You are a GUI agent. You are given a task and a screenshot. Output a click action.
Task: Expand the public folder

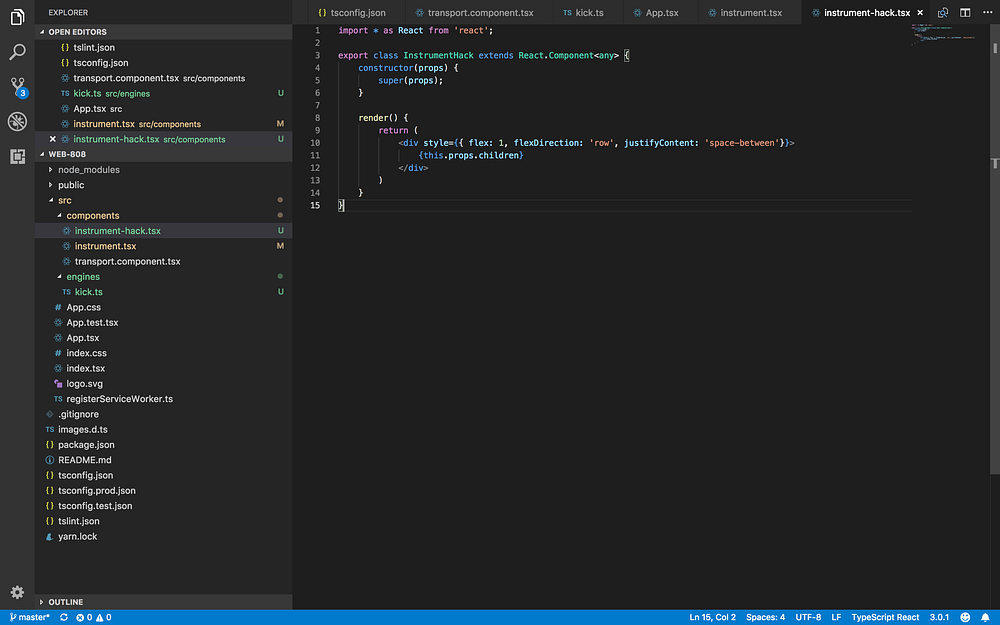[71, 185]
